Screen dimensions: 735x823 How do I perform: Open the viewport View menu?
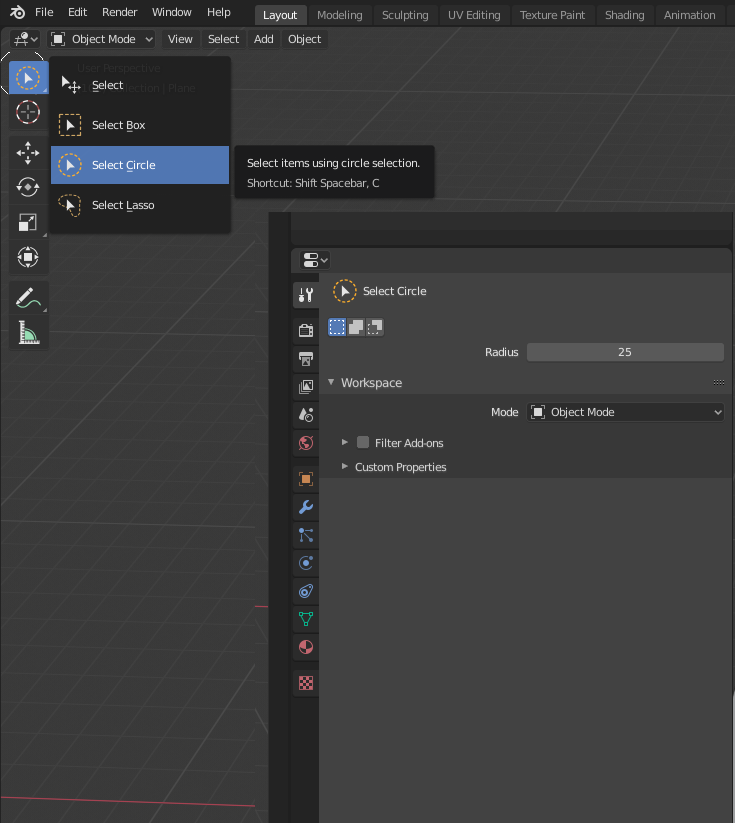(x=180, y=39)
